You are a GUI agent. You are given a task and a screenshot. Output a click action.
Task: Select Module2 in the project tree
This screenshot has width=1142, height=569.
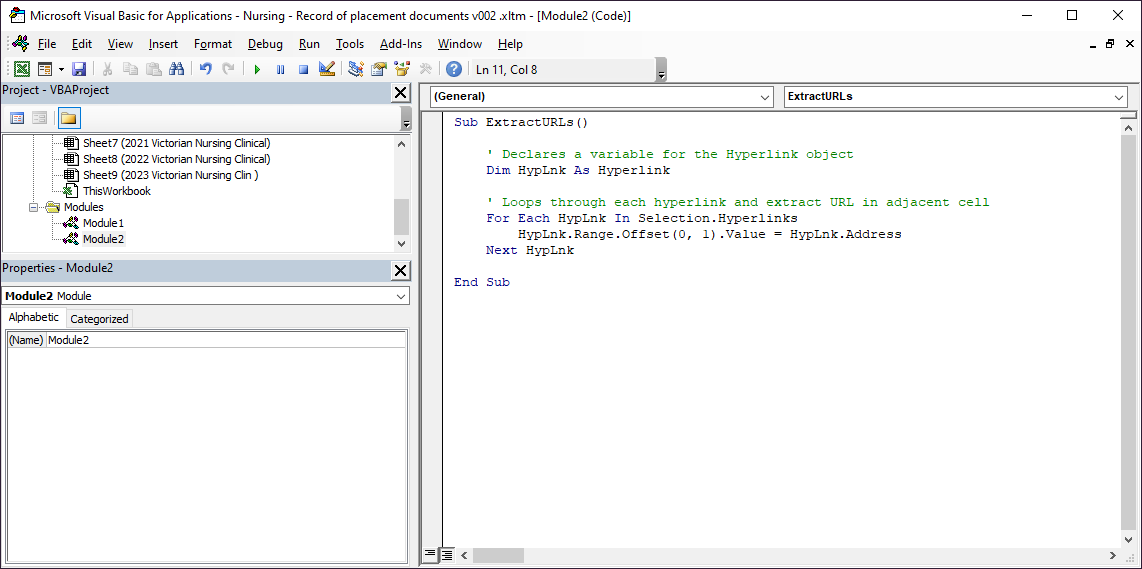tap(103, 239)
